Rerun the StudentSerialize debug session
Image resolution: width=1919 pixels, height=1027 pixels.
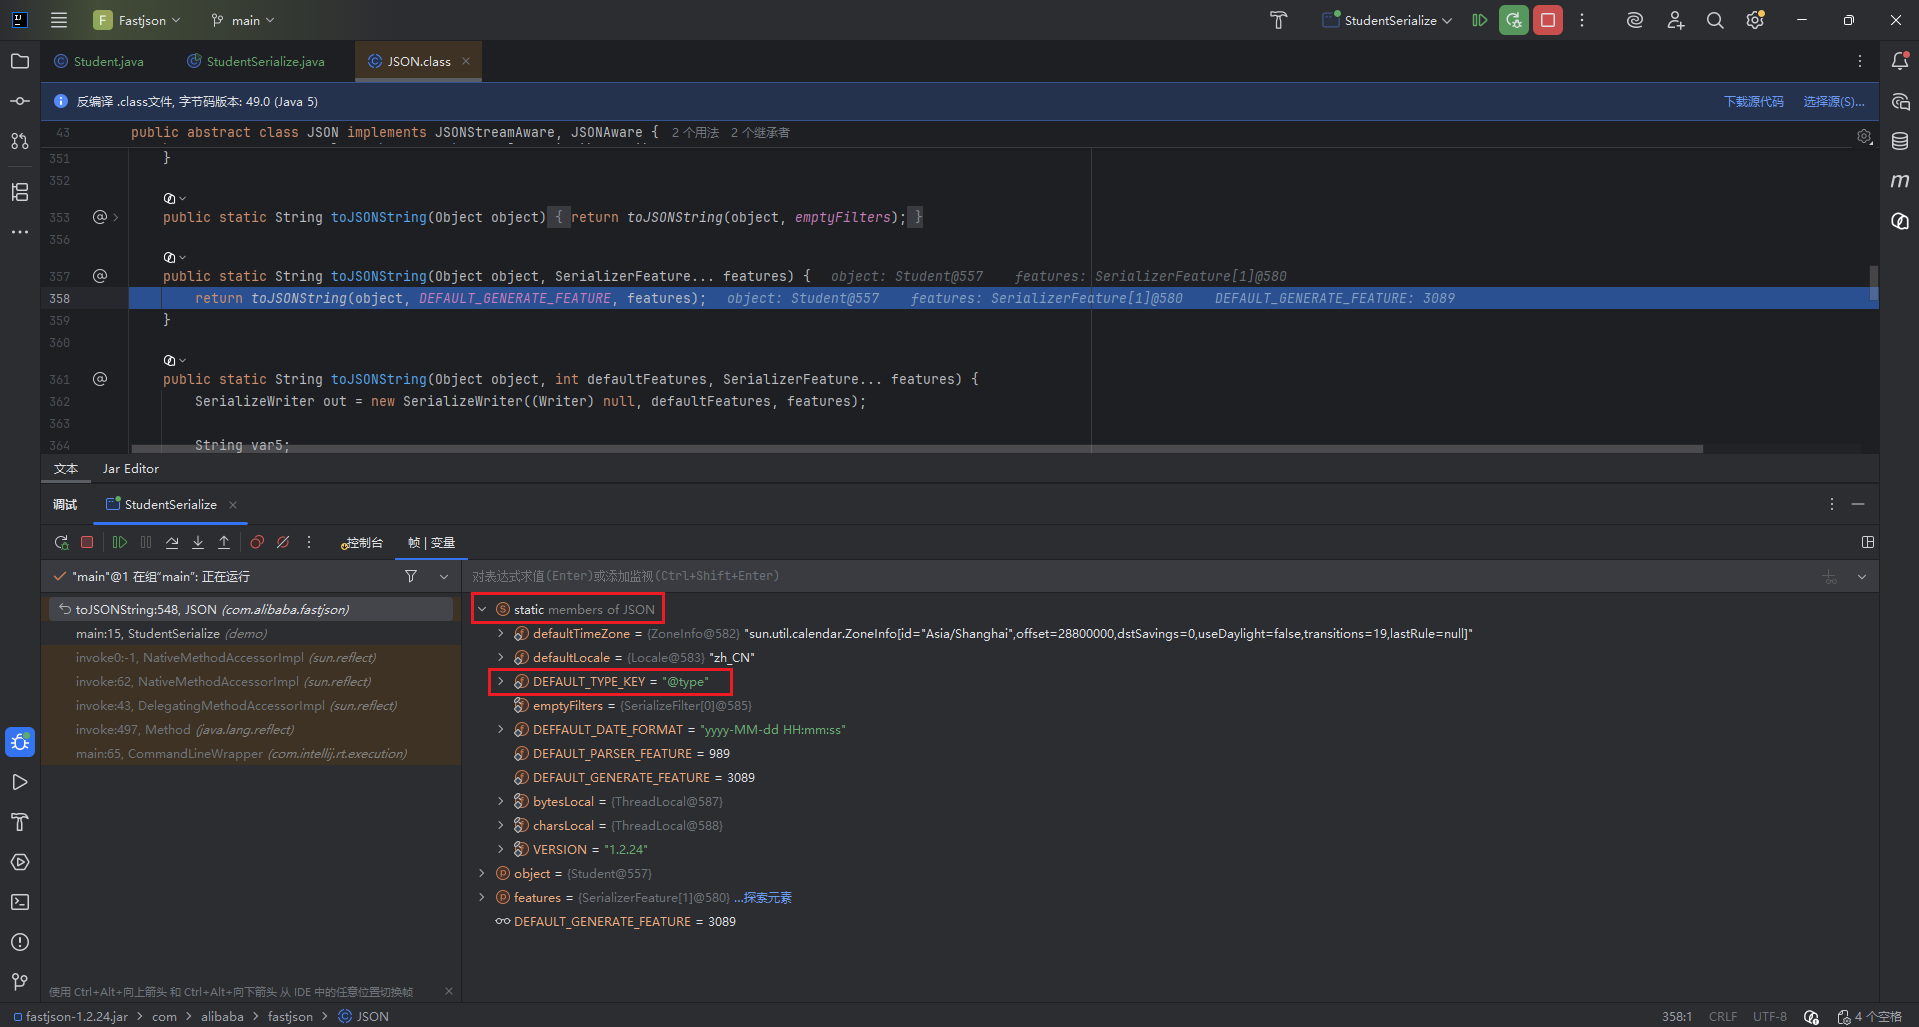click(x=61, y=542)
